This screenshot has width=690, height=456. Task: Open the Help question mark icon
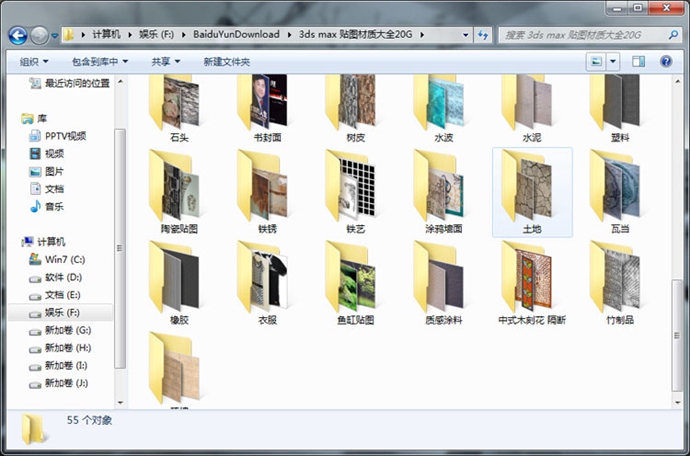(666, 62)
